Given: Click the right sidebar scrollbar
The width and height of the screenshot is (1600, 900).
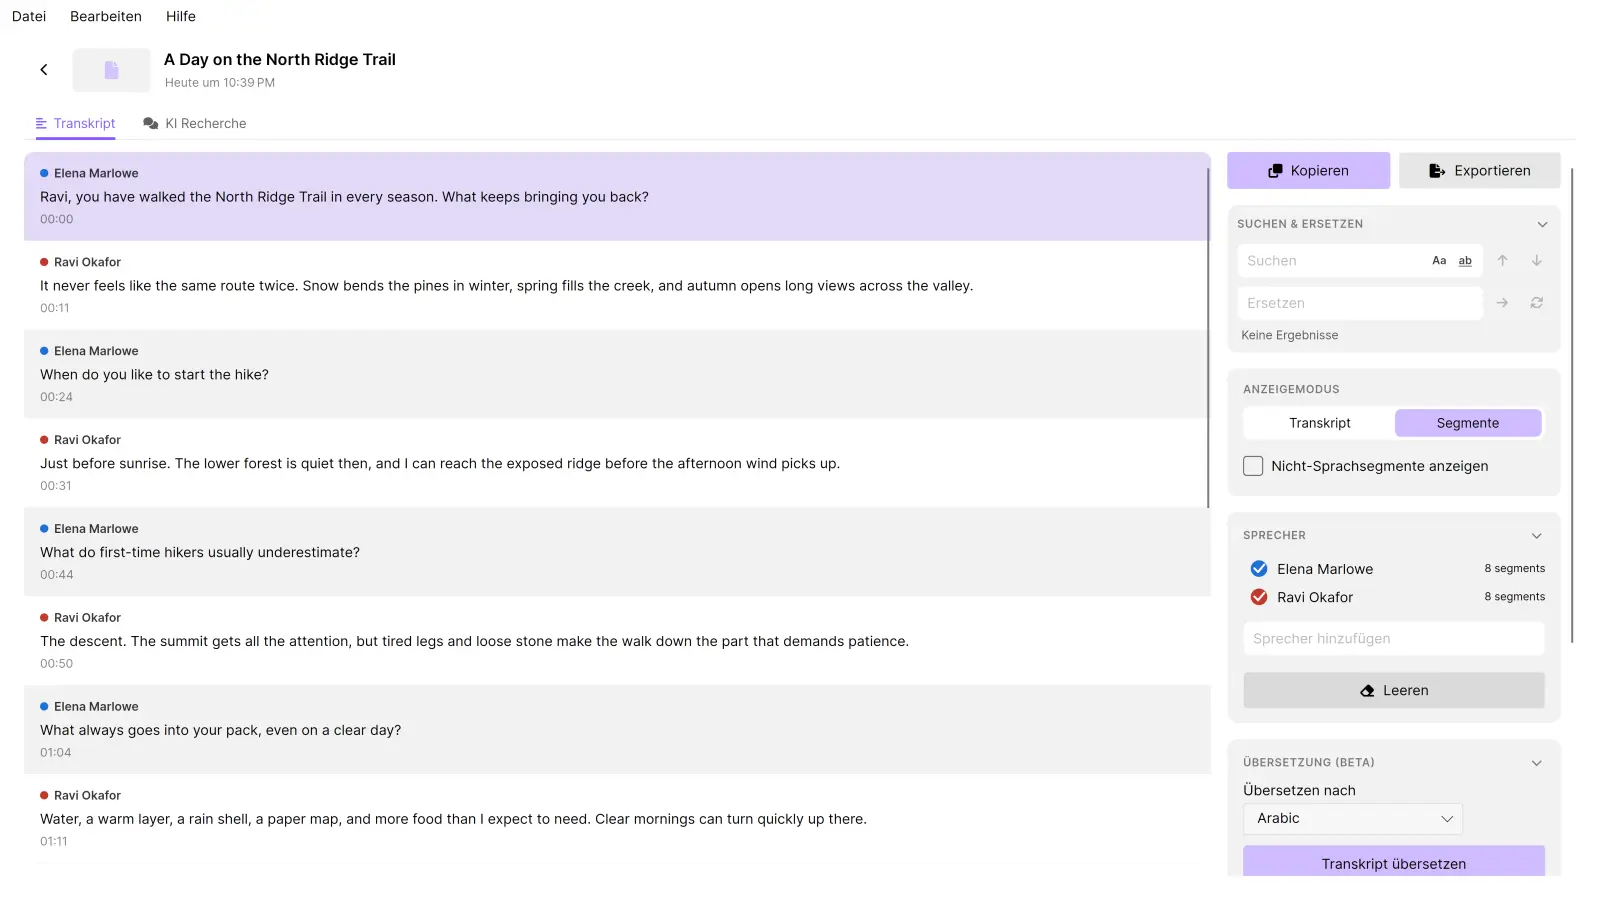Looking at the screenshot, I should pyautogui.click(x=1572, y=405).
